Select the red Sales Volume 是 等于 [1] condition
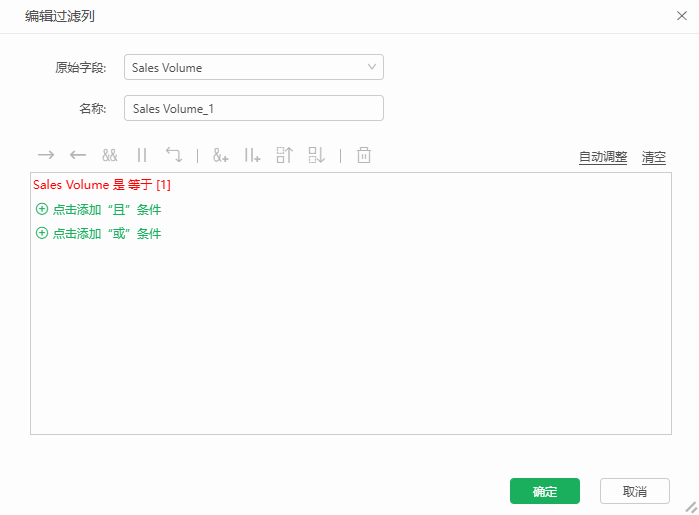 pos(102,185)
